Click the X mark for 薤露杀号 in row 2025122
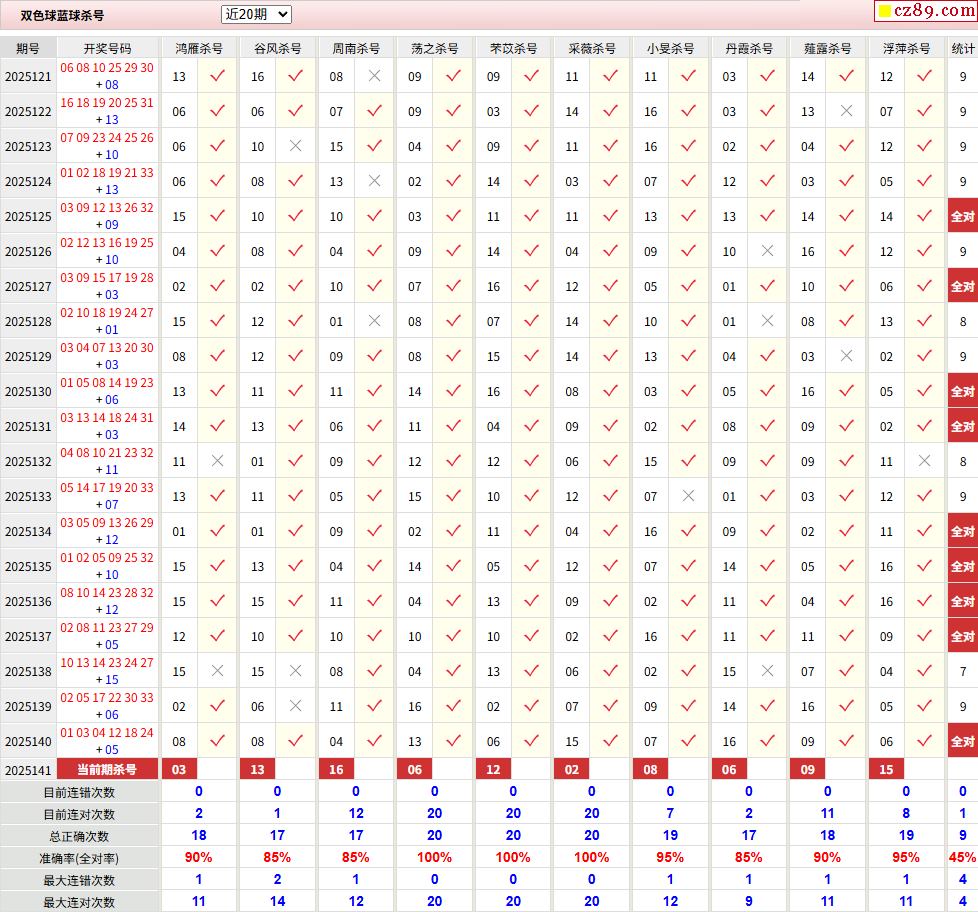The height and width of the screenshot is (912, 978). 846,111
